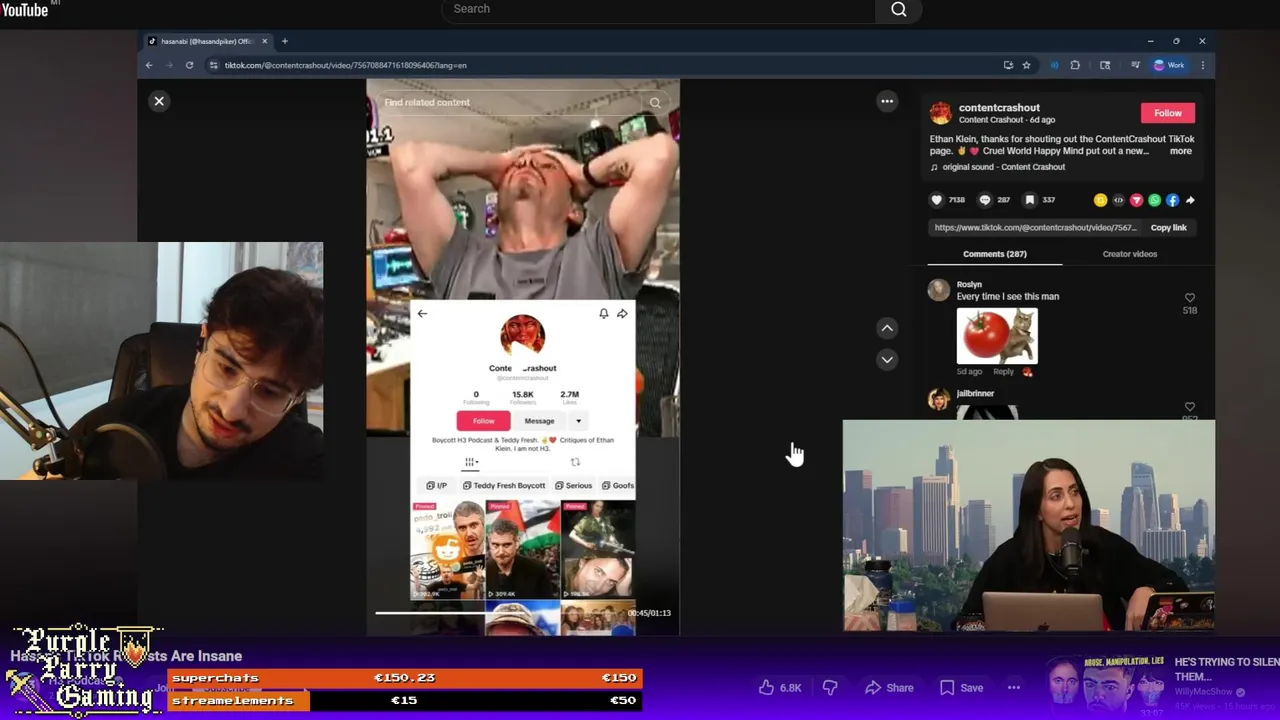This screenshot has height=720, width=1280.
Task: Like jailbrinner's comment
Action: click(1190, 407)
